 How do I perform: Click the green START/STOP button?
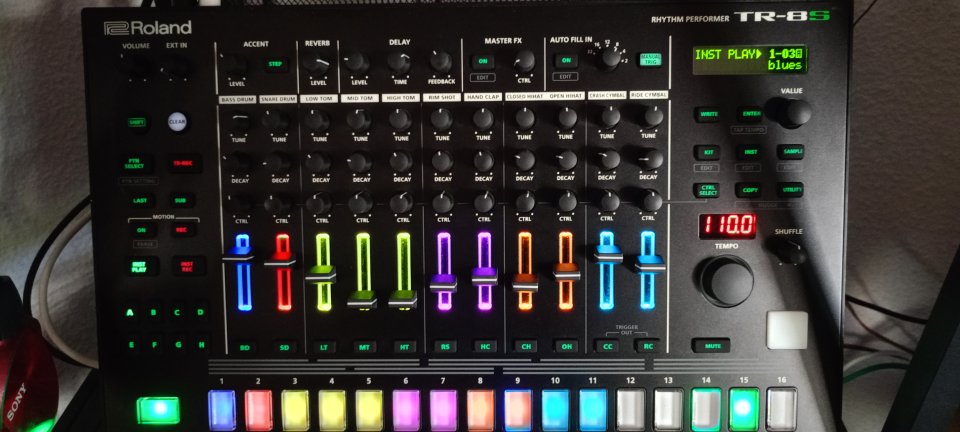(x=158, y=410)
